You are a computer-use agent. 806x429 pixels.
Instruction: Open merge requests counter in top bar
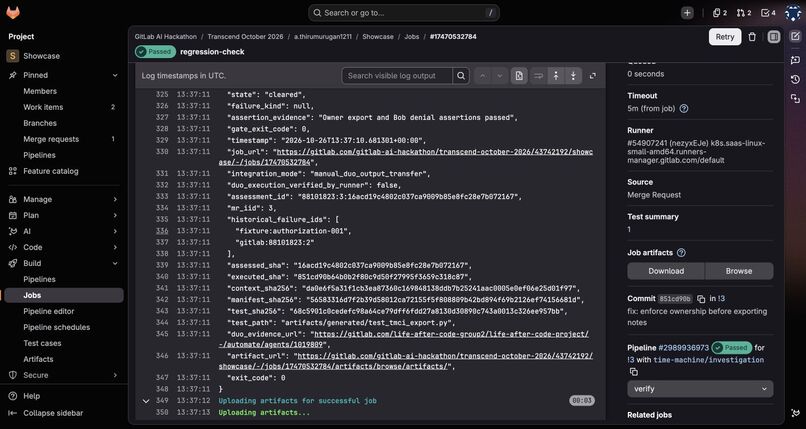[744, 13]
